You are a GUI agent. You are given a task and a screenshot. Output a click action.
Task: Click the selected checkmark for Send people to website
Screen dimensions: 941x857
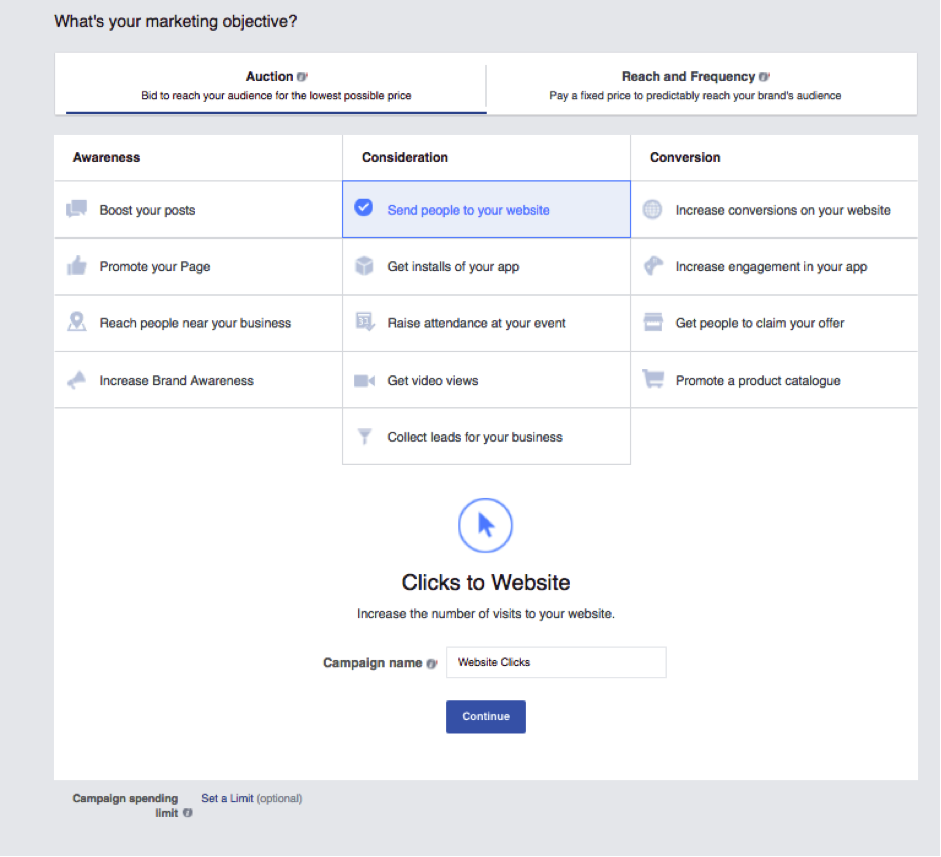(364, 209)
